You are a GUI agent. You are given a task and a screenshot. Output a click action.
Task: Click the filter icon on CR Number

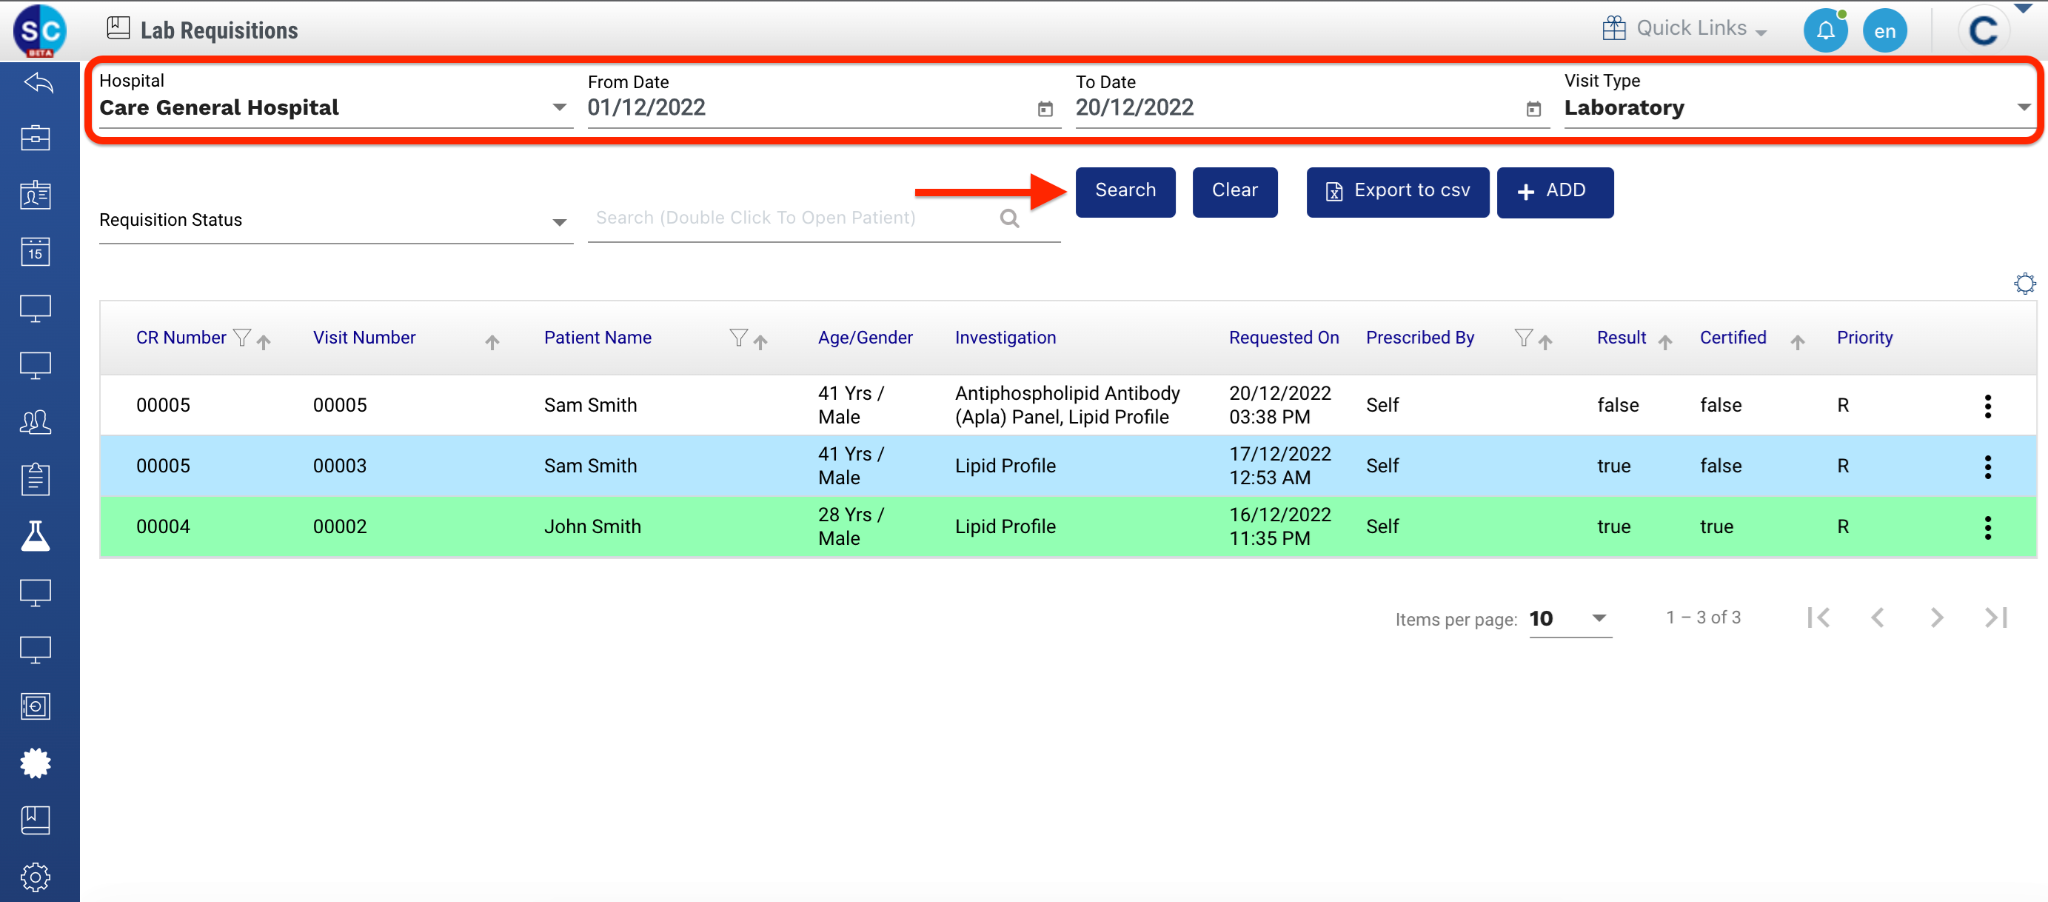(x=241, y=338)
